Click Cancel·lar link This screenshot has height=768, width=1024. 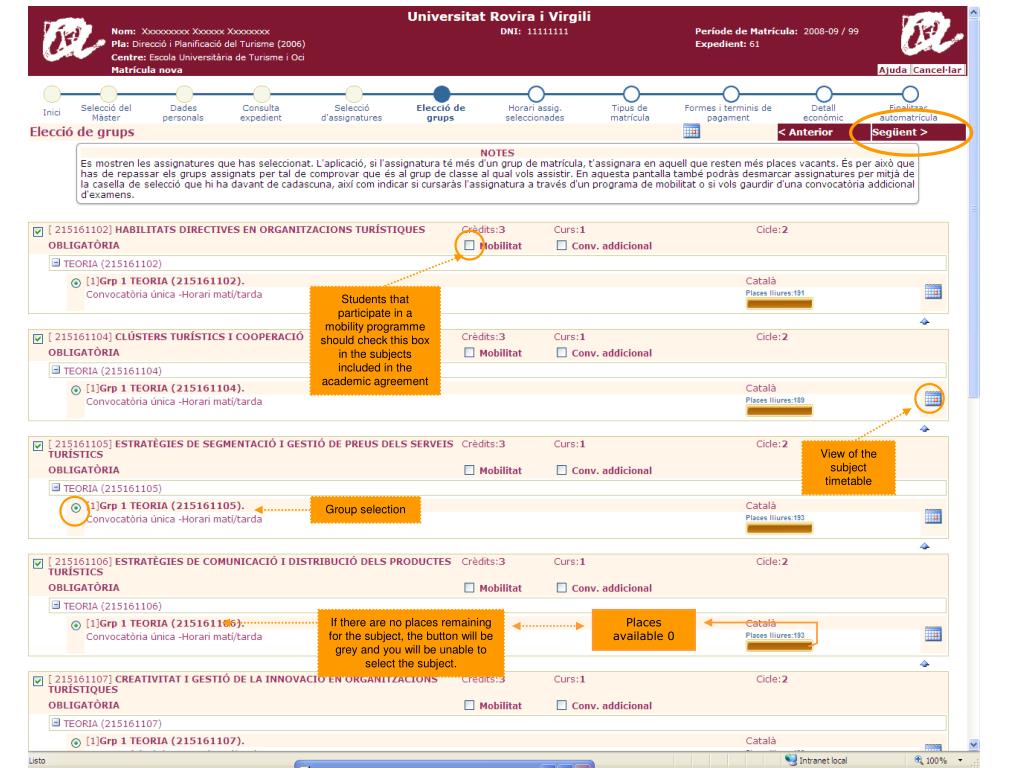click(x=937, y=70)
